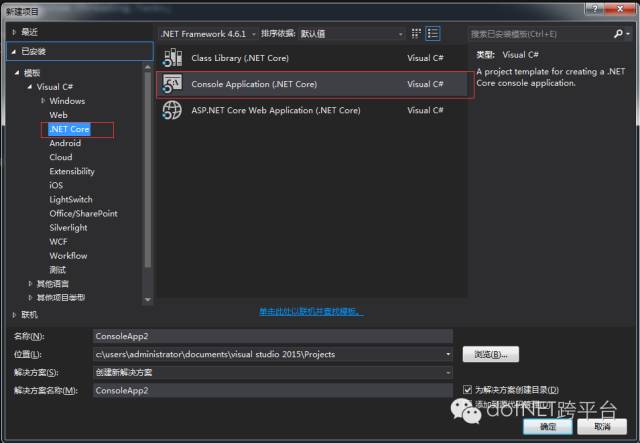Screen dimensions: 640x443
Task: Toggle create directory for solution checkbox
Action: pyautogui.click(x=467, y=390)
